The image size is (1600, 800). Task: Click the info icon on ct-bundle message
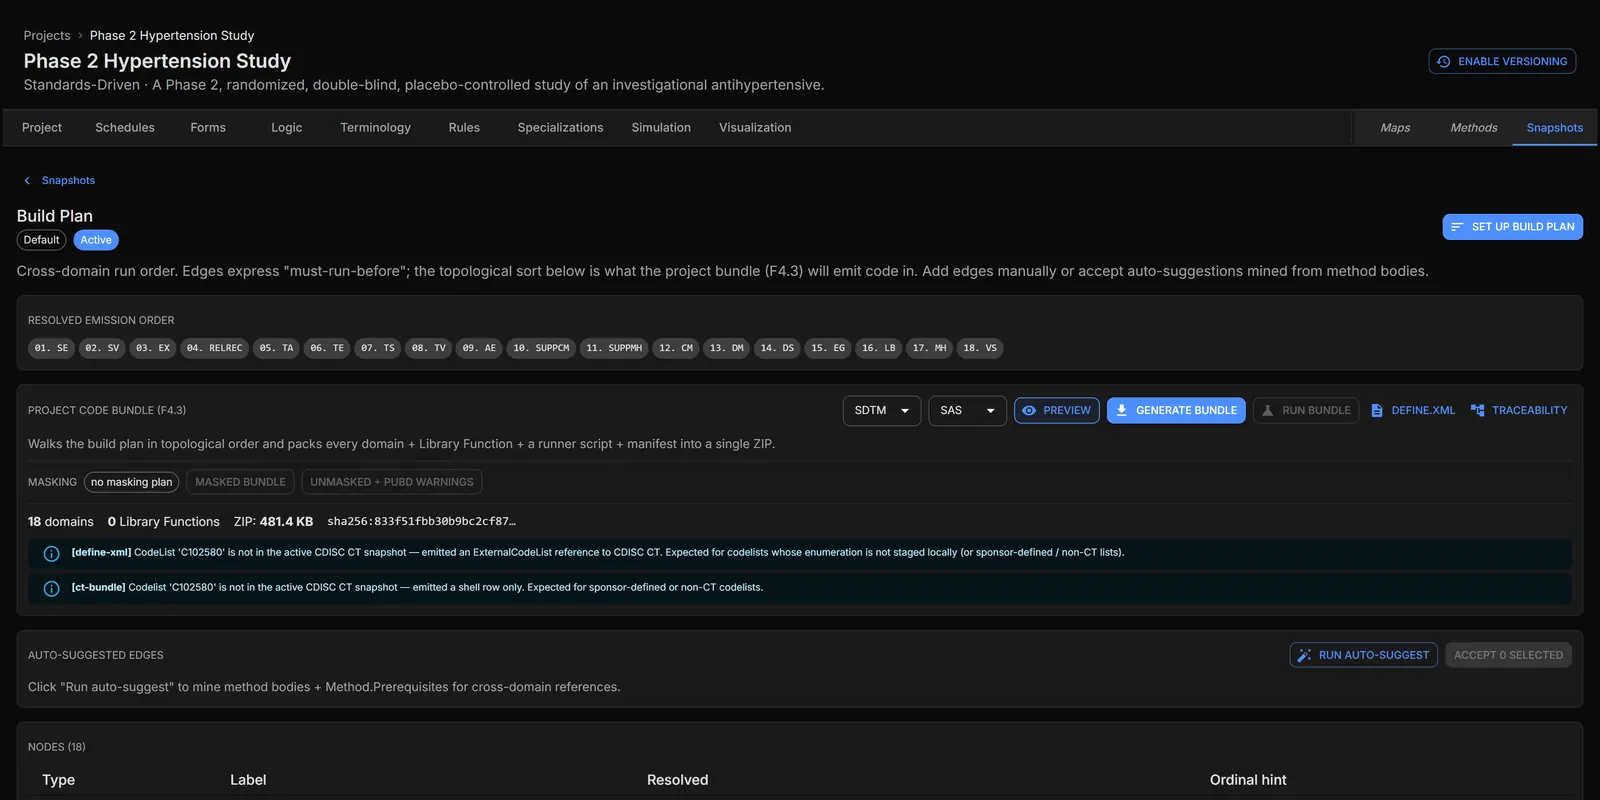[52, 588]
